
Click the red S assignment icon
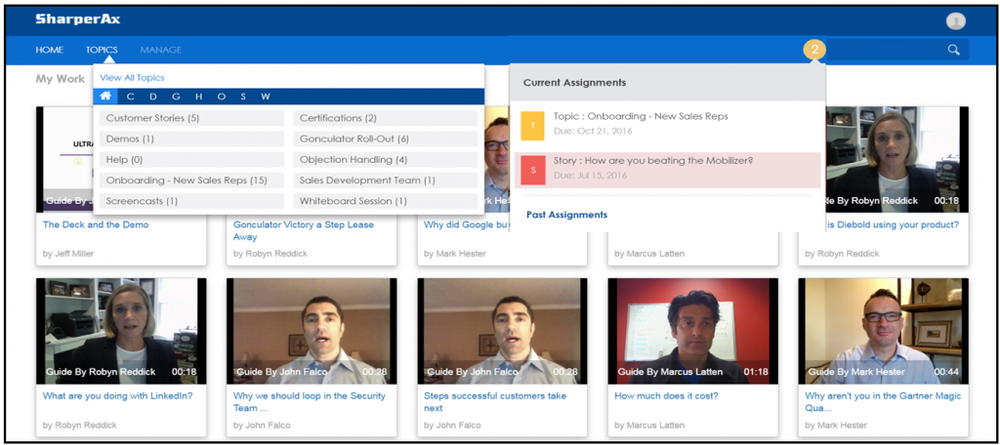[533, 170]
